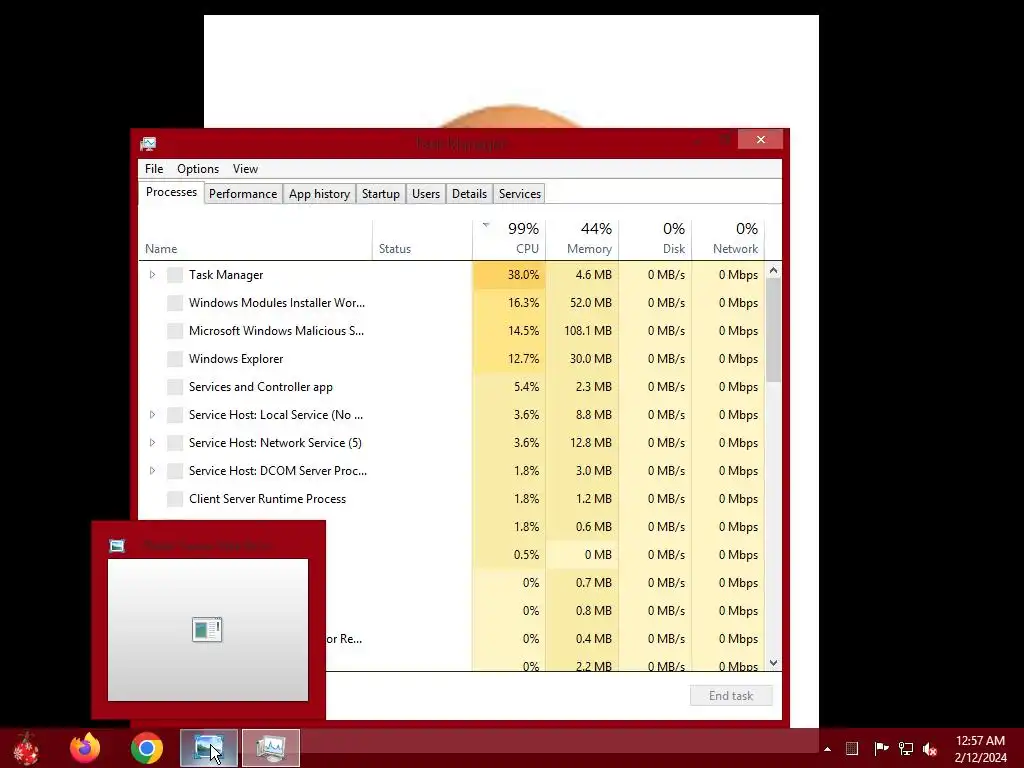Image resolution: width=1024 pixels, height=768 pixels.
Task: Expand the Task Manager process group
Action: point(152,275)
